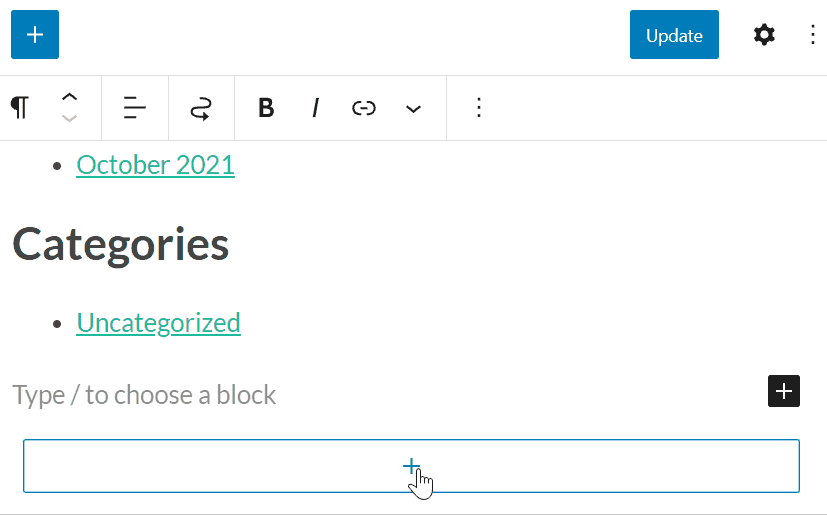
Task: Open the settings gear panel
Action: point(764,35)
